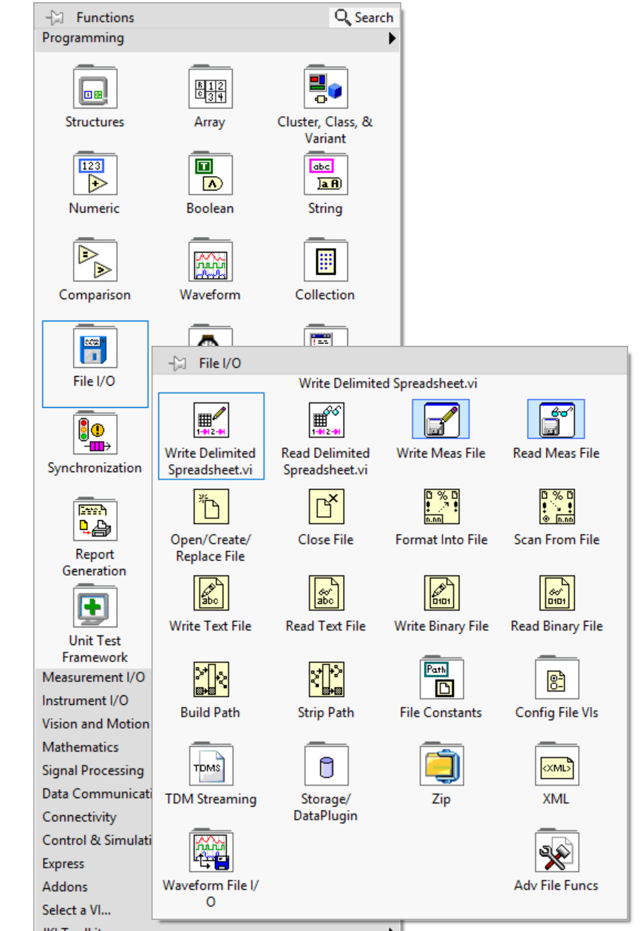Open the Express palette category
This screenshot has width=640, height=931.
[64, 863]
